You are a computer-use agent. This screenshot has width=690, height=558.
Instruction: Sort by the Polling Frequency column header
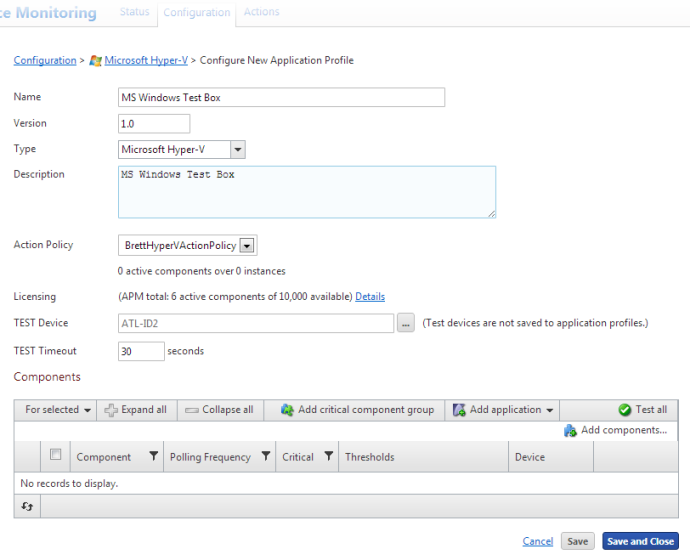coord(210,457)
